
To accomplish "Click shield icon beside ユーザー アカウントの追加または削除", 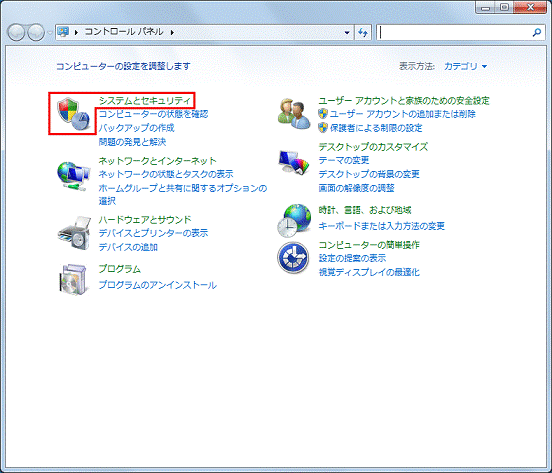I will pos(322,114).
